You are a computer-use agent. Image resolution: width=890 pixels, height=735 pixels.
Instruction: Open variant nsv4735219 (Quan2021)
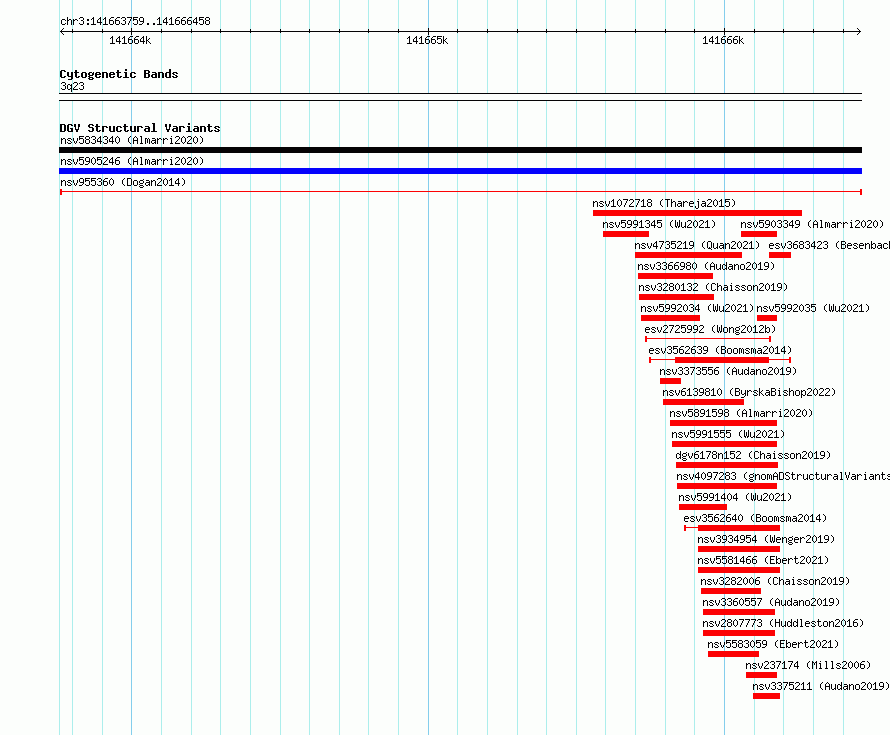click(x=697, y=245)
